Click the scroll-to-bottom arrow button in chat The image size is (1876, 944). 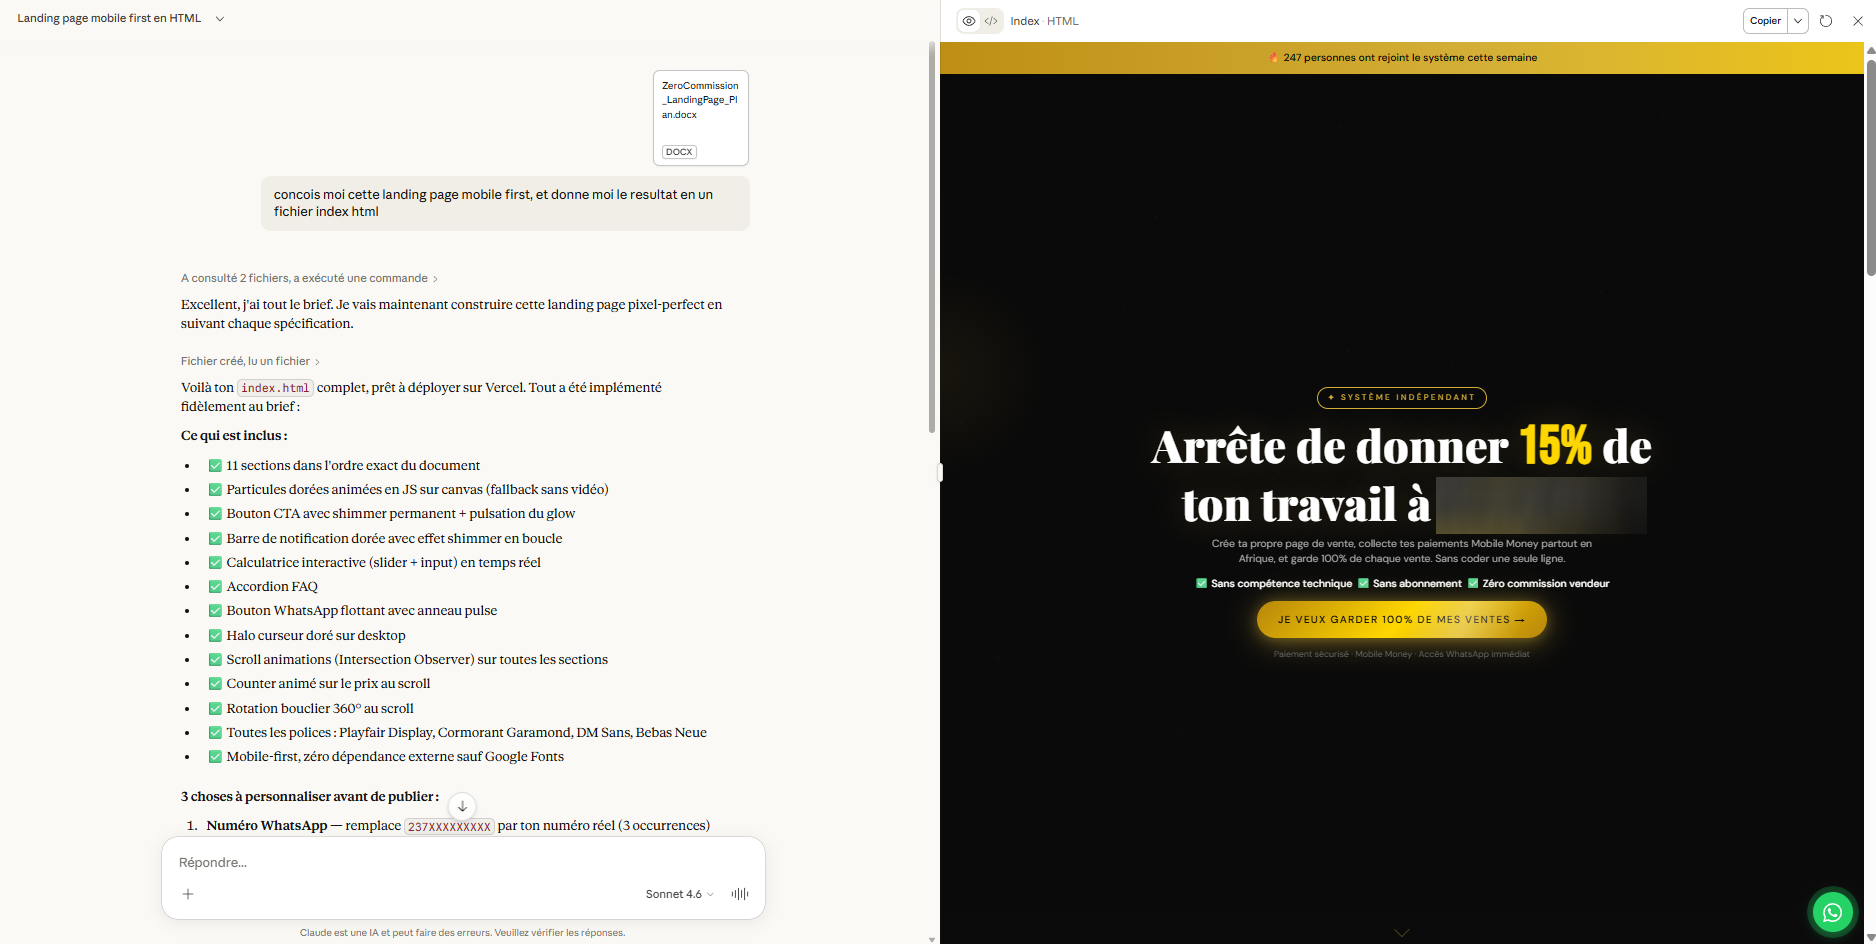(462, 806)
